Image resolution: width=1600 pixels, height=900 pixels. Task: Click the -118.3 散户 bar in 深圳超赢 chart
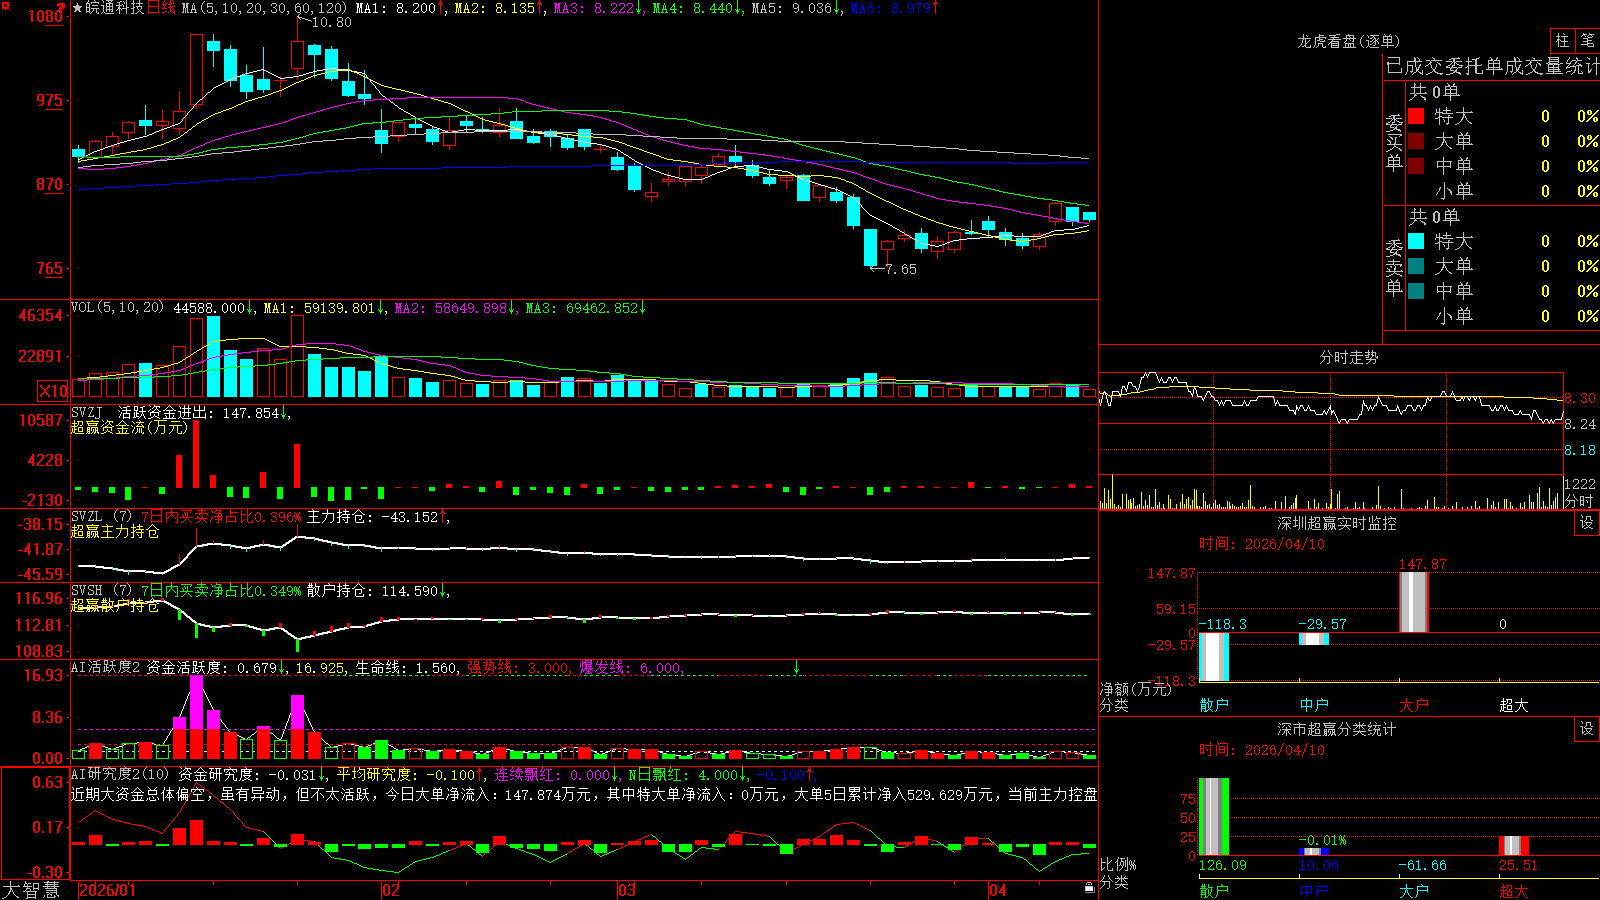[1214, 657]
